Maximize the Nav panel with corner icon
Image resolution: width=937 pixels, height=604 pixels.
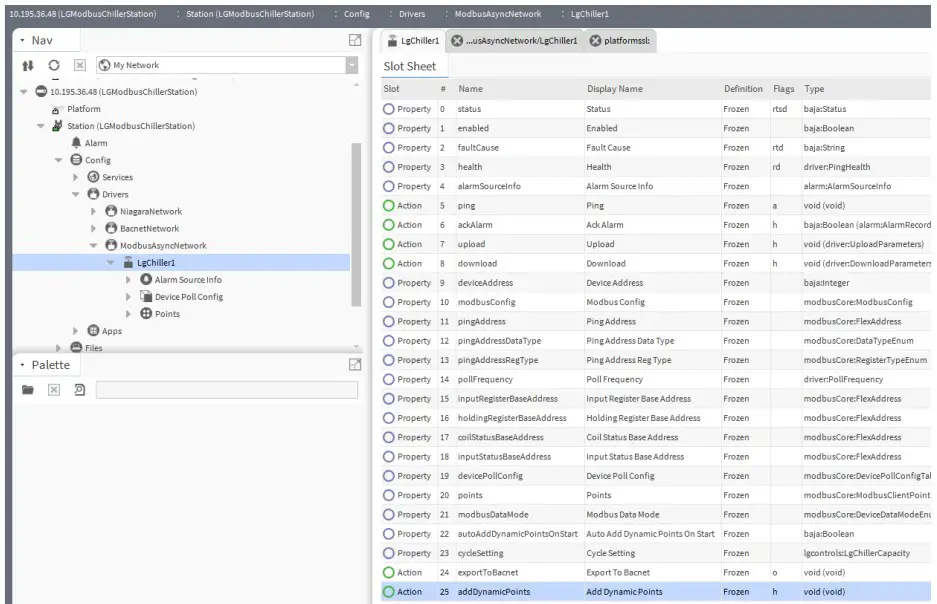[354, 40]
